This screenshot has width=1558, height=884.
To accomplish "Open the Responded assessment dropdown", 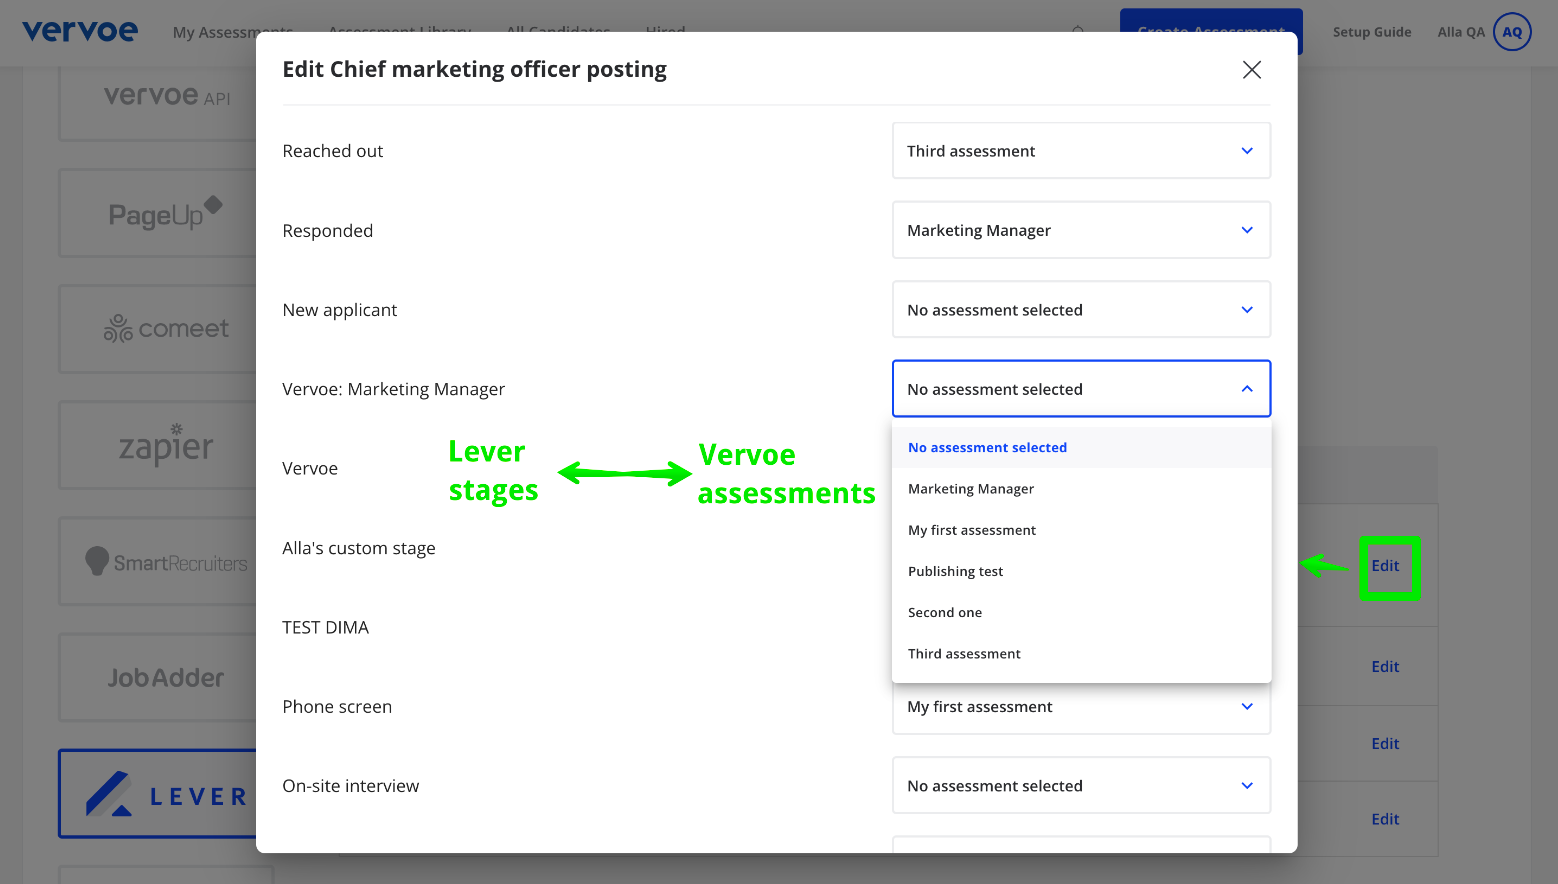I will [1081, 230].
